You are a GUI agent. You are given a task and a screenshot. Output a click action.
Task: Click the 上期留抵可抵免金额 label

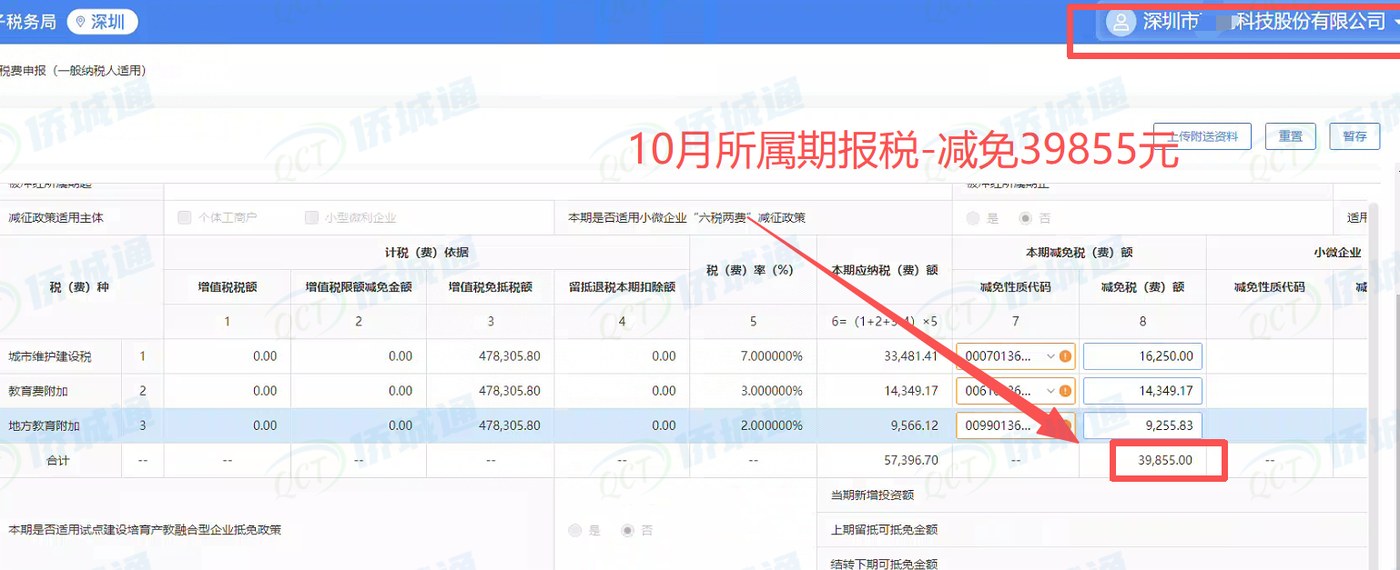[883, 529]
